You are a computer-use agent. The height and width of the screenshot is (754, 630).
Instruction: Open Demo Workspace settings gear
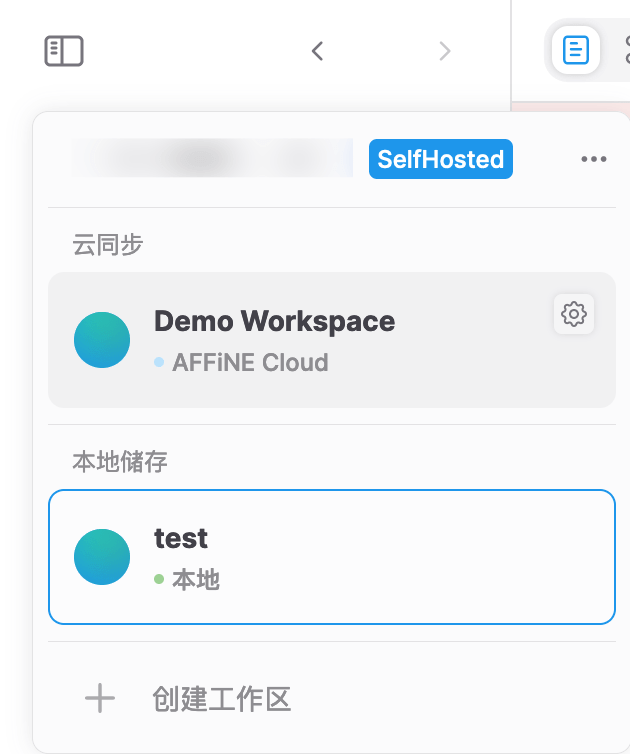pos(574,314)
